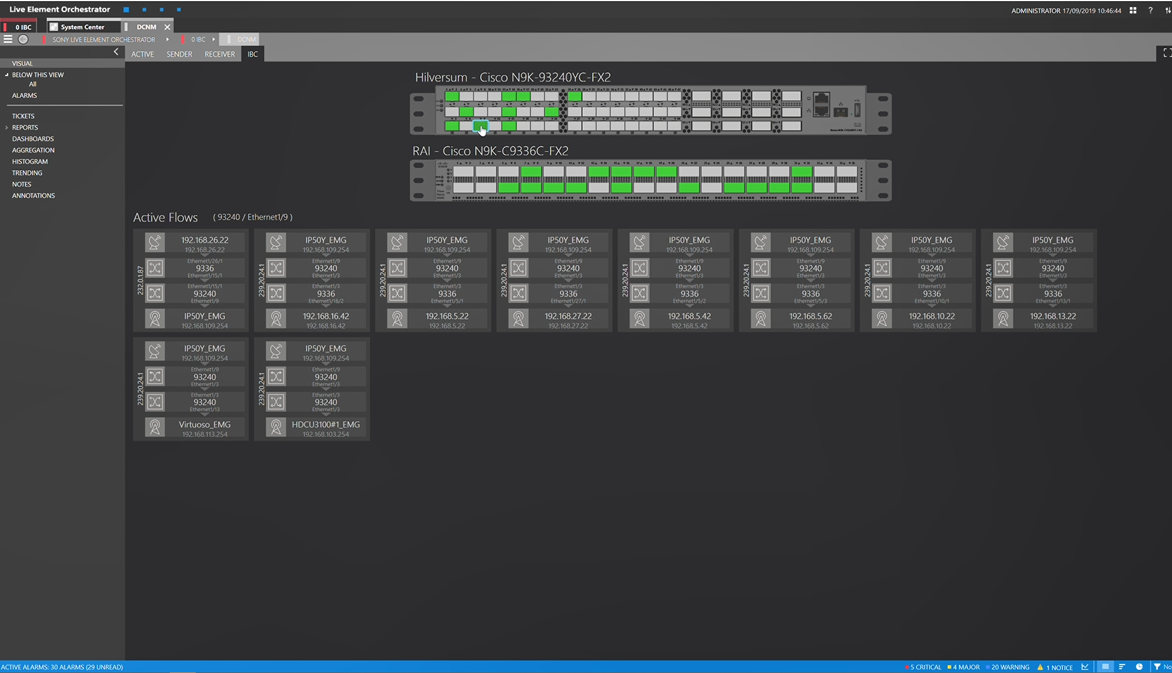The width and height of the screenshot is (1172, 673).
Task: Select the IBC page tab
Action: point(253,54)
